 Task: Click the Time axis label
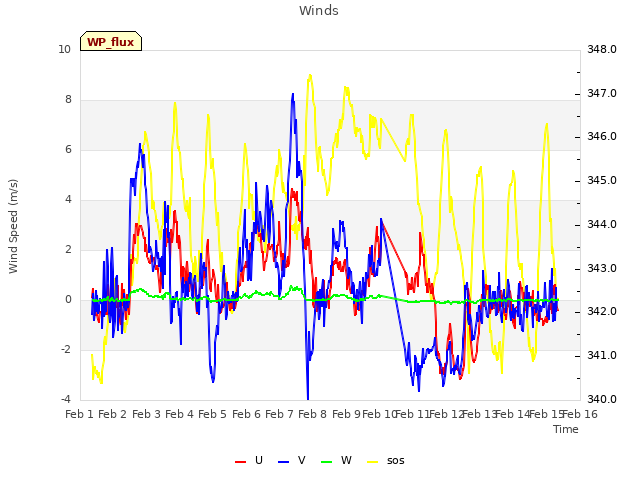(566, 429)
